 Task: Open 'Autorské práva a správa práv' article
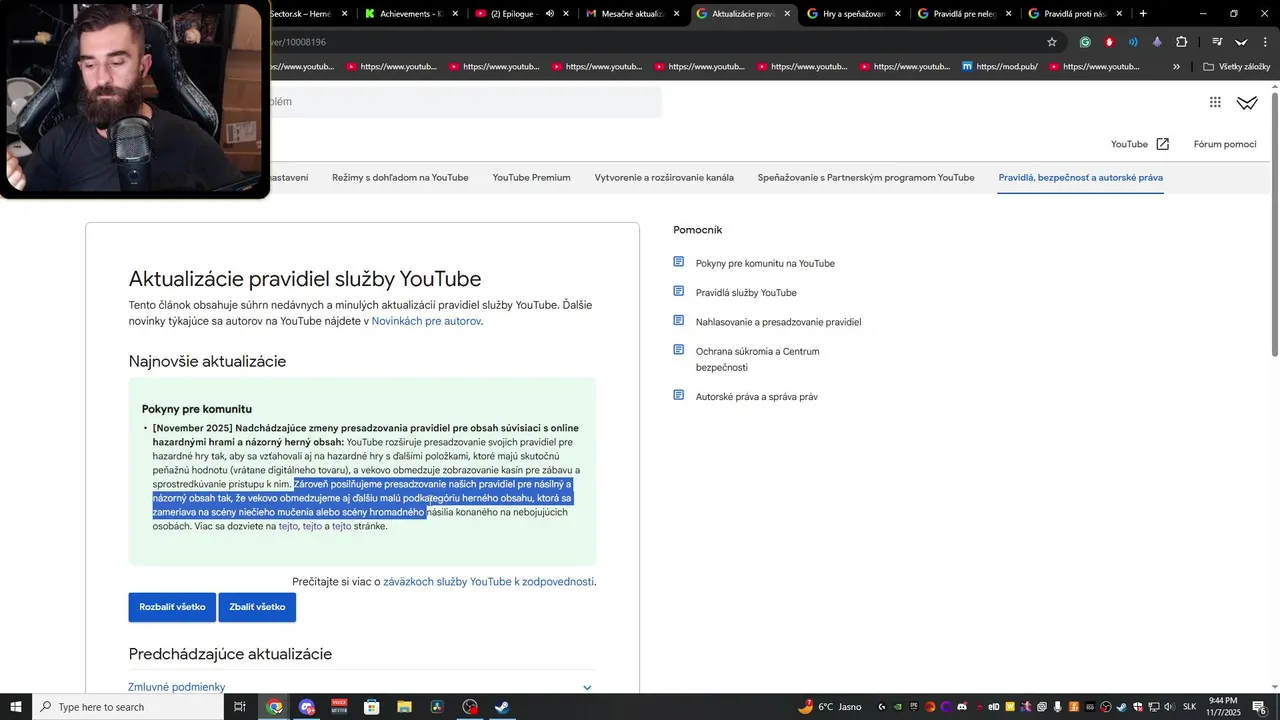coord(756,397)
